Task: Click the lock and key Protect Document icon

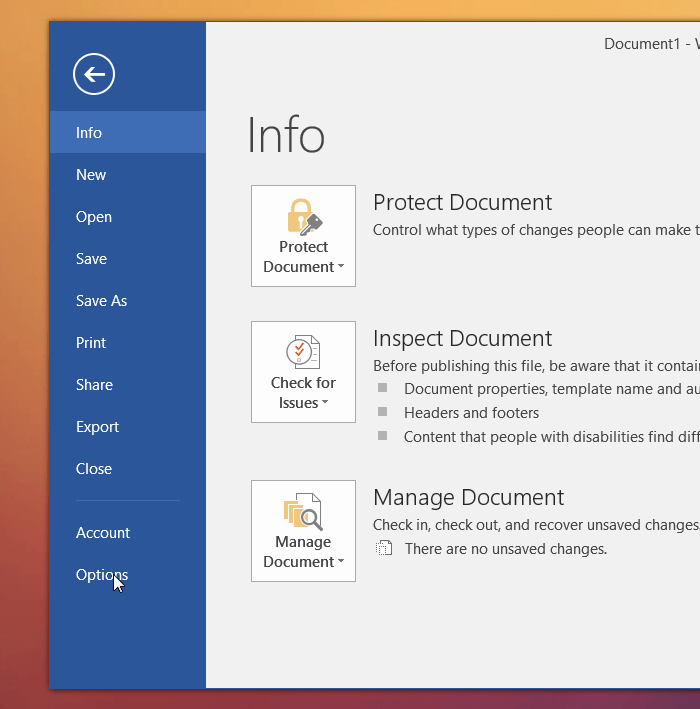Action: tap(303, 216)
